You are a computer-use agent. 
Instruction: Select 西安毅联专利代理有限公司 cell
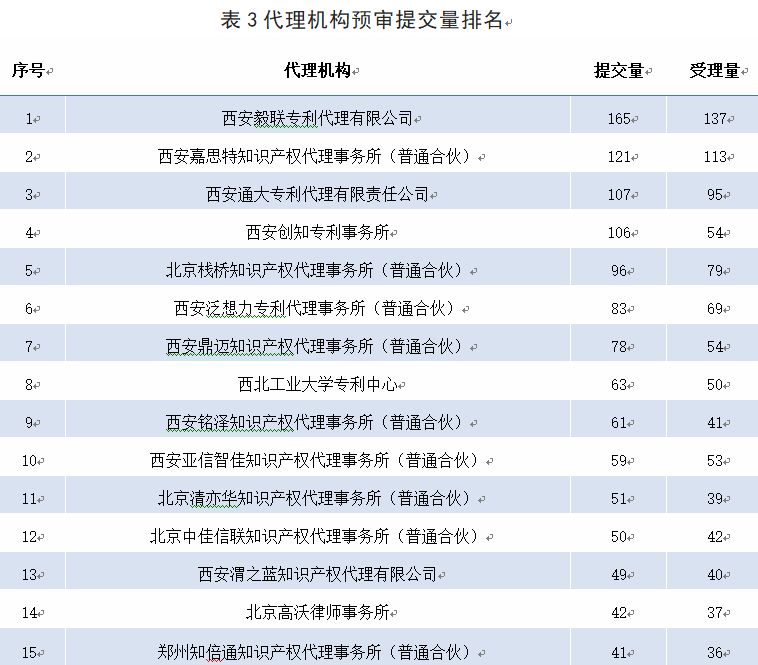(x=317, y=118)
